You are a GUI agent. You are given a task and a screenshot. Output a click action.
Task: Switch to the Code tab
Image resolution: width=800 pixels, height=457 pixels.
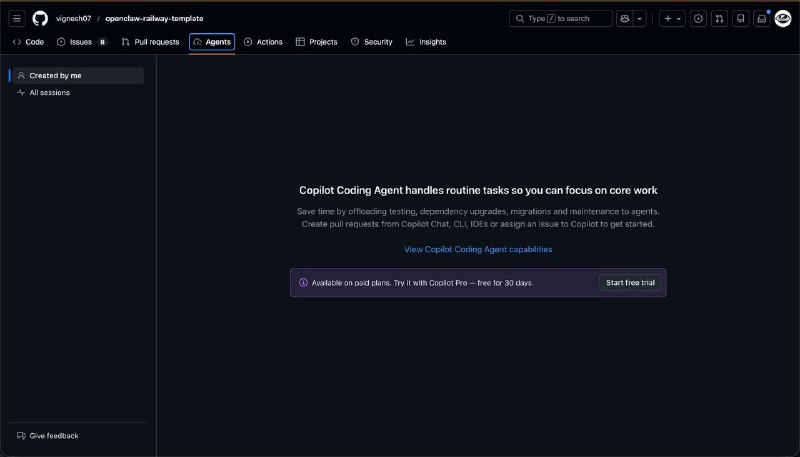pyautogui.click(x=28, y=42)
